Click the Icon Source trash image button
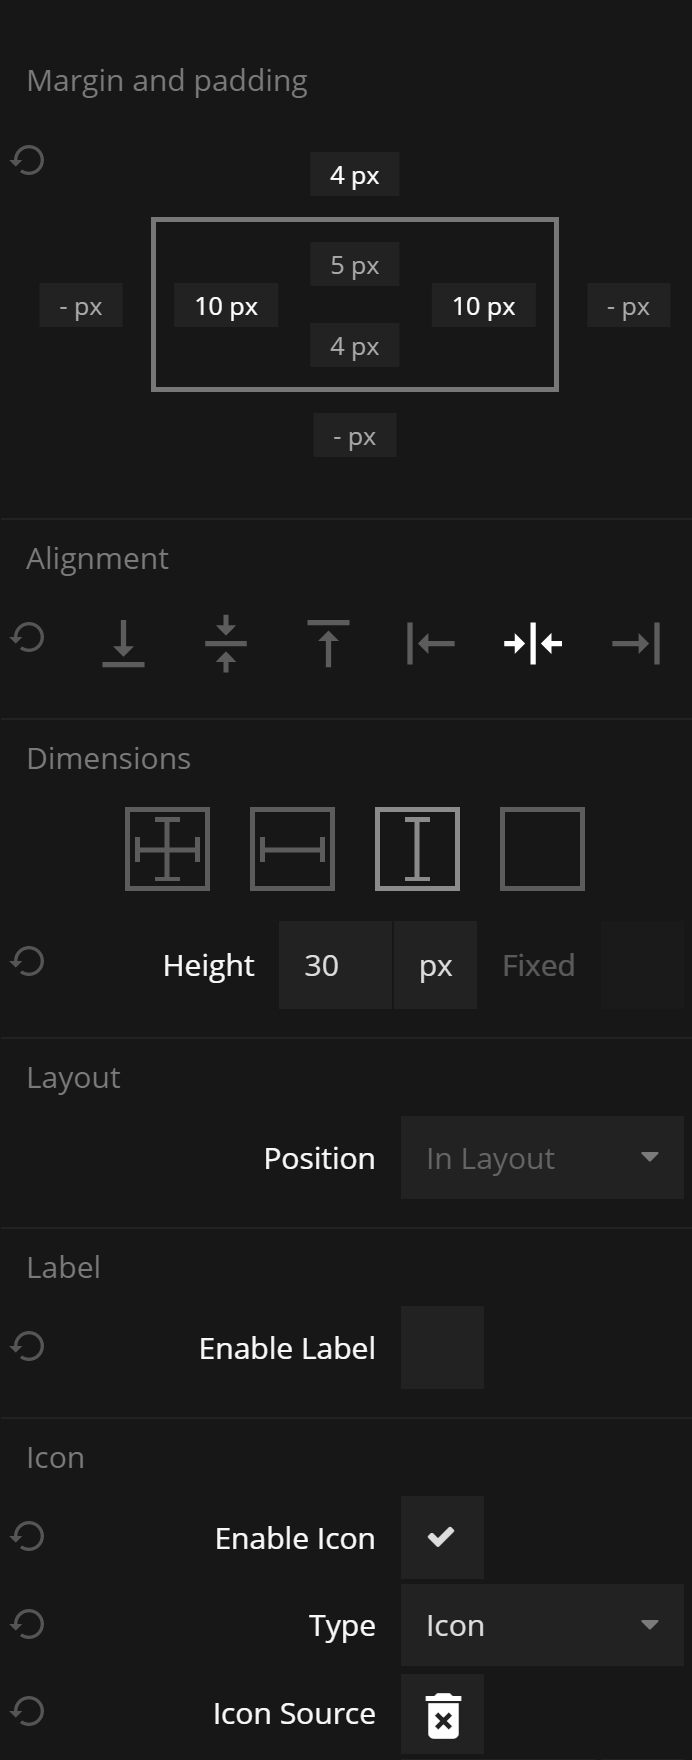The height and width of the screenshot is (1760, 692). pyautogui.click(x=443, y=1715)
